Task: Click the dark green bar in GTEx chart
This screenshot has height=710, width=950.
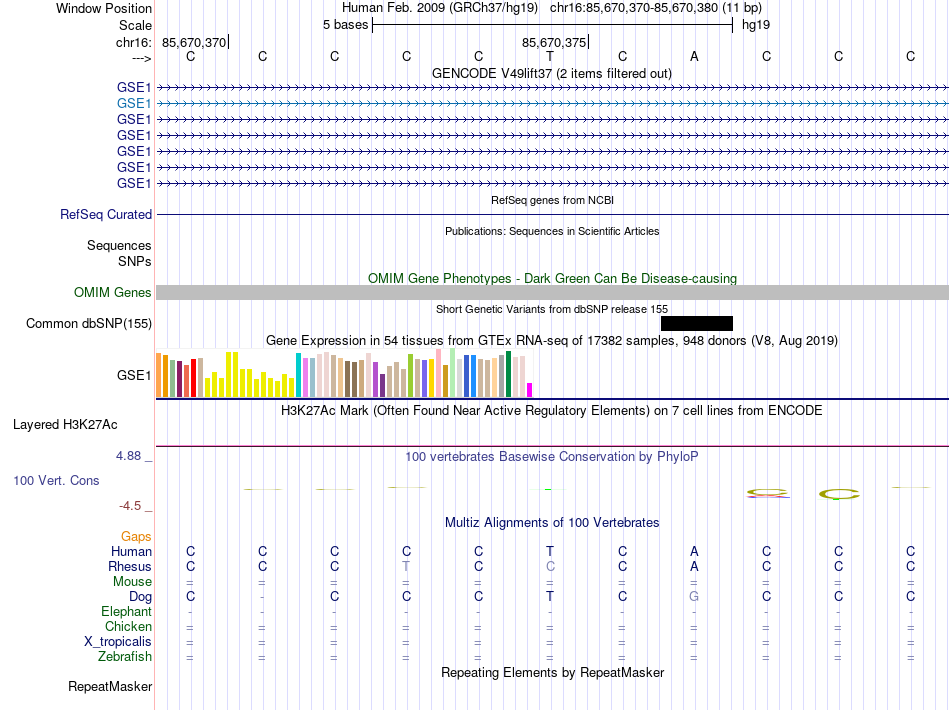Action: pos(509,374)
